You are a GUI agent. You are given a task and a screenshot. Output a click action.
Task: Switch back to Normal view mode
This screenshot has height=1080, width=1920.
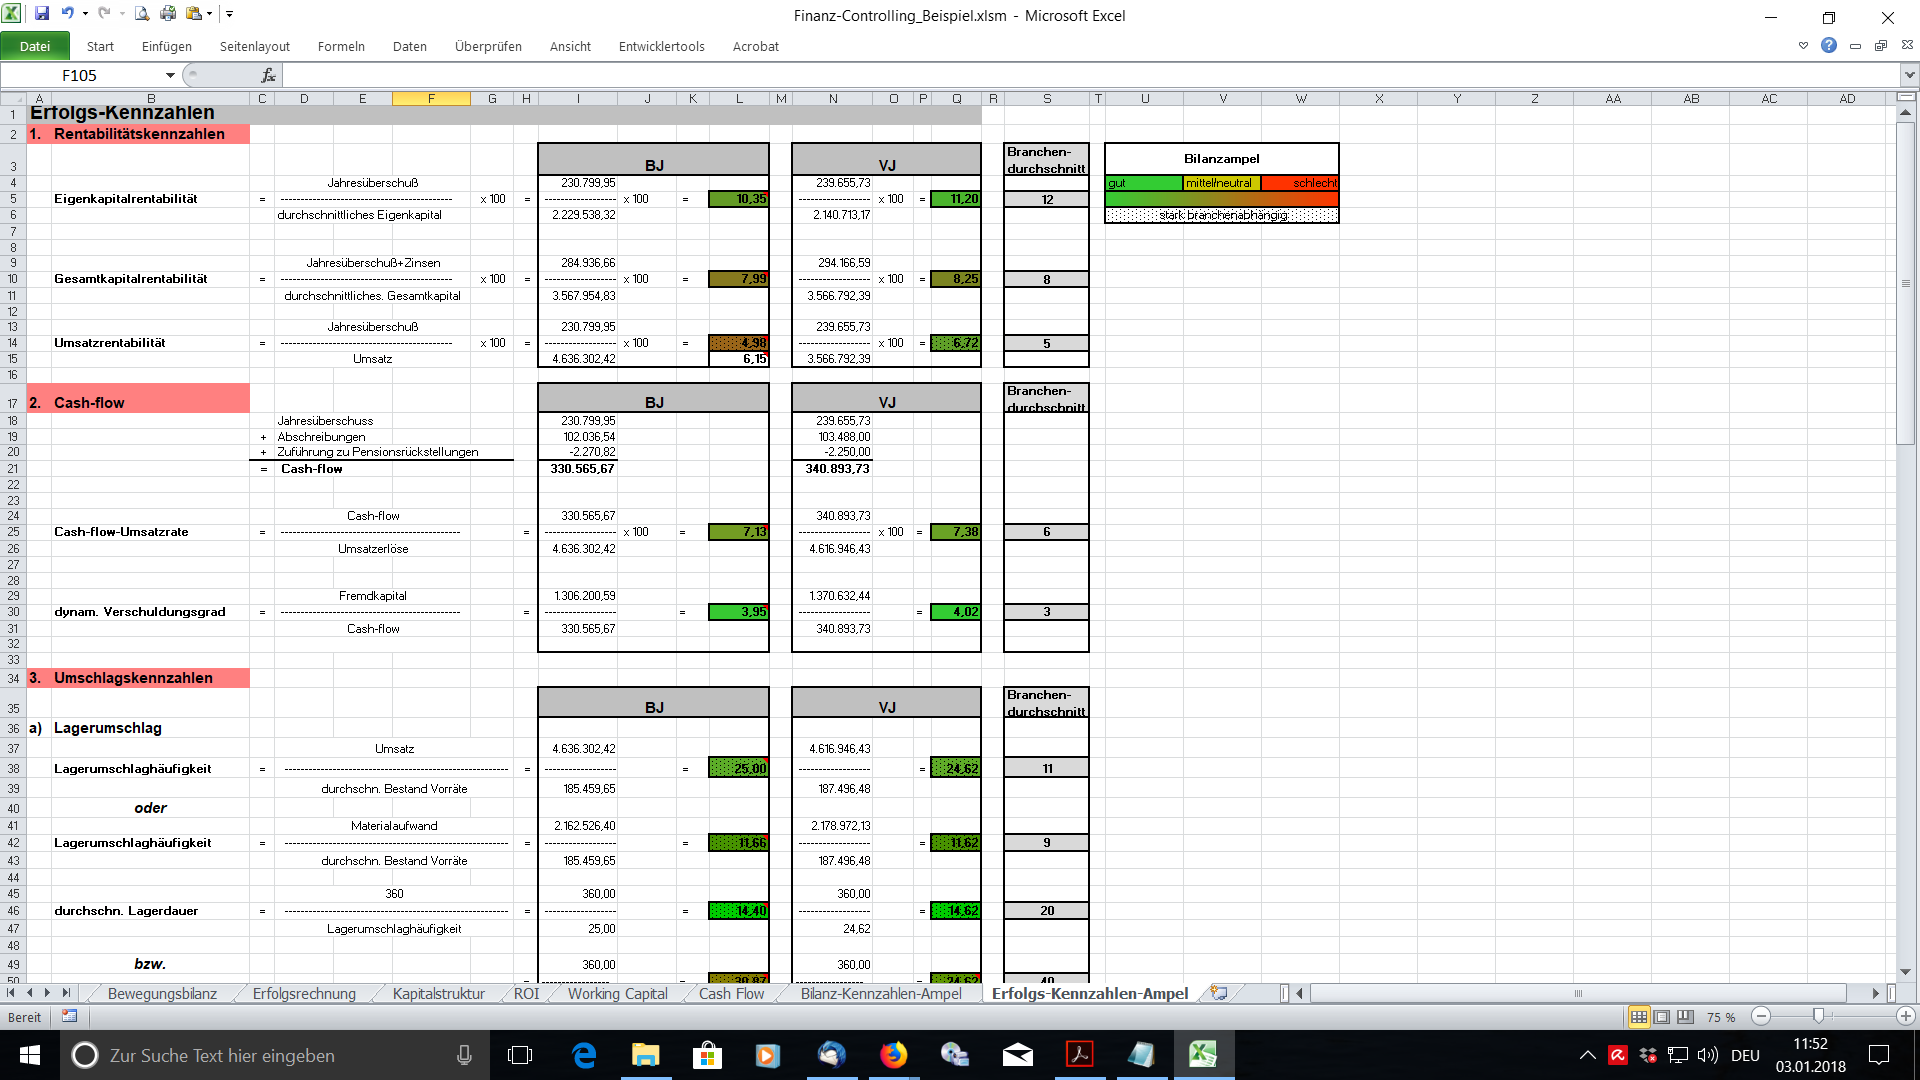[1639, 1016]
